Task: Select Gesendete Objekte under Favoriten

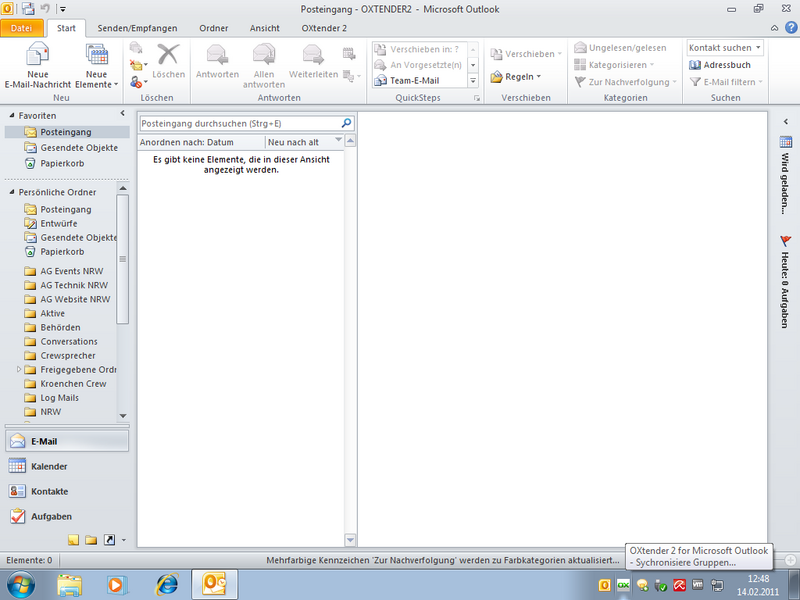Action: 67,147
